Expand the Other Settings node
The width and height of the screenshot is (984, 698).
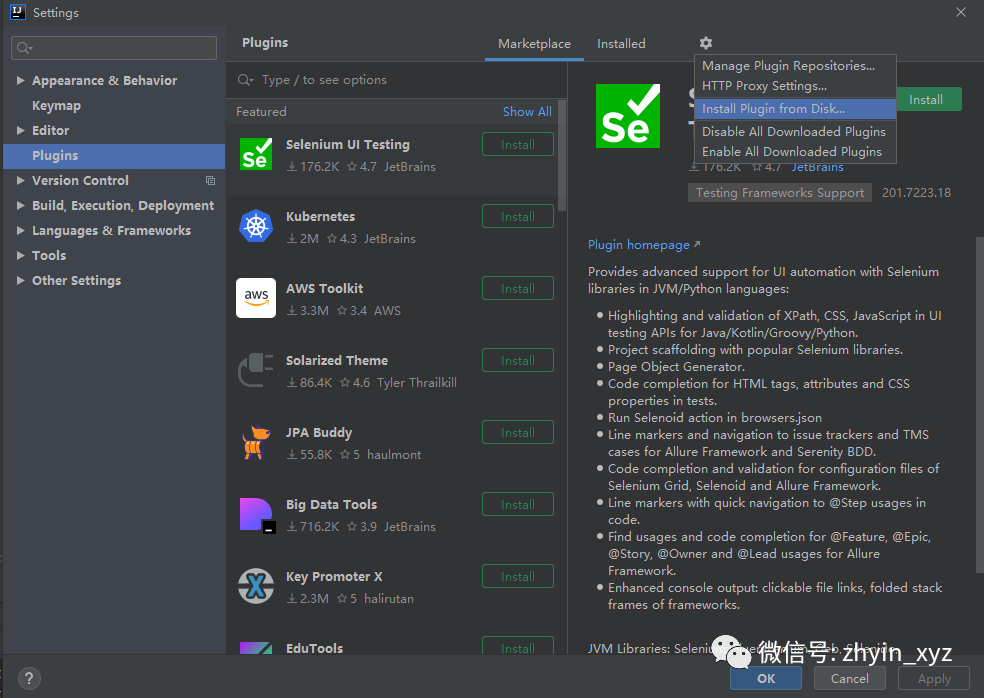tap(21, 281)
